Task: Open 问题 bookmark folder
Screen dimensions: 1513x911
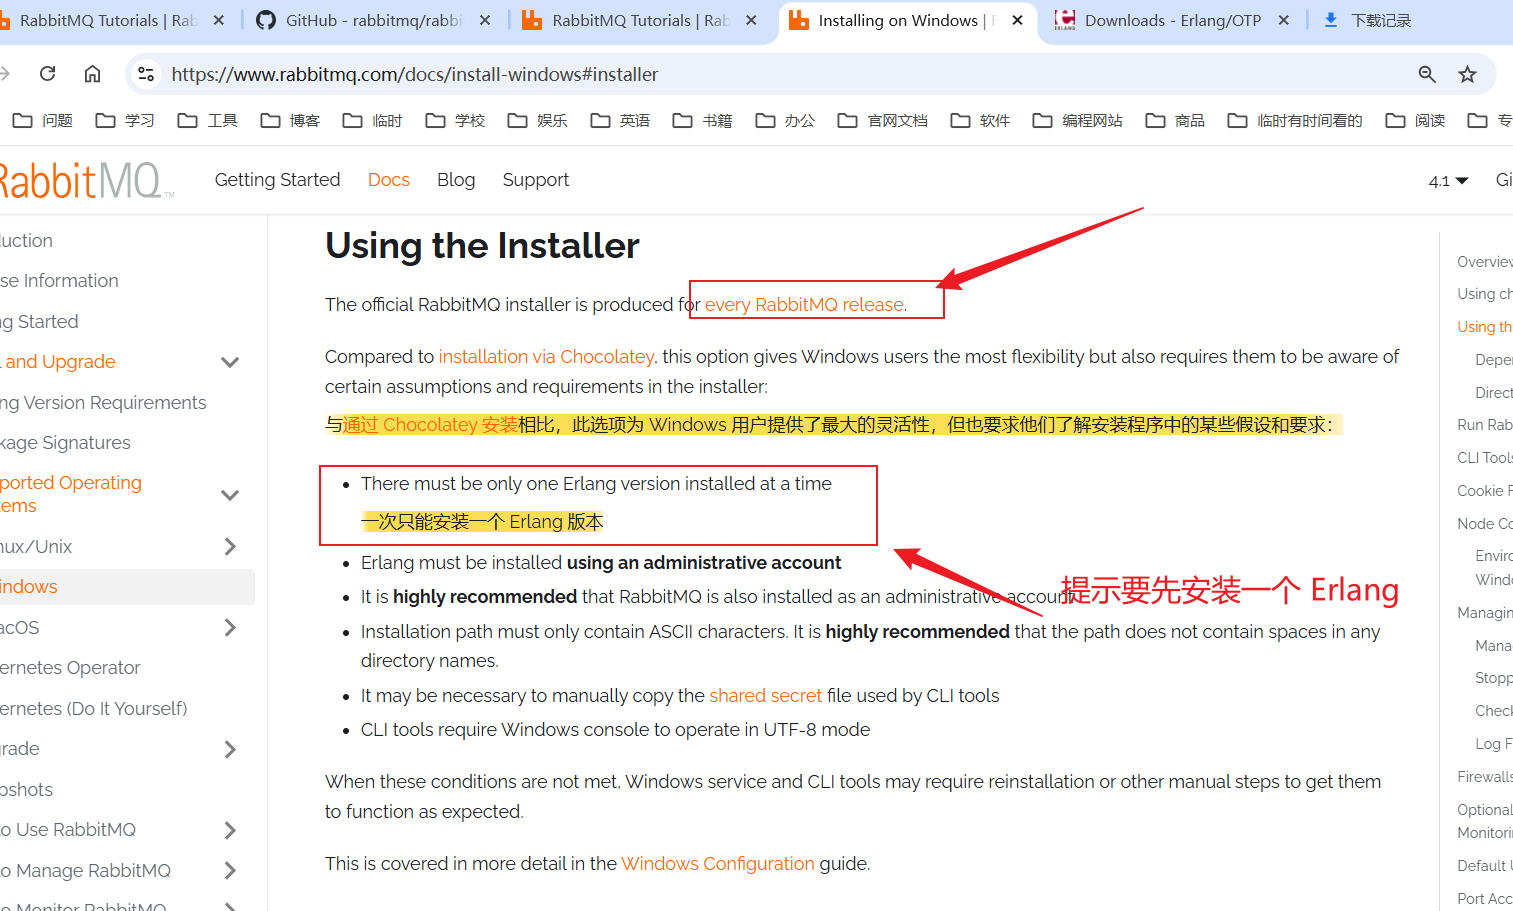Action: pyautogui.click(x=43, y=120)
